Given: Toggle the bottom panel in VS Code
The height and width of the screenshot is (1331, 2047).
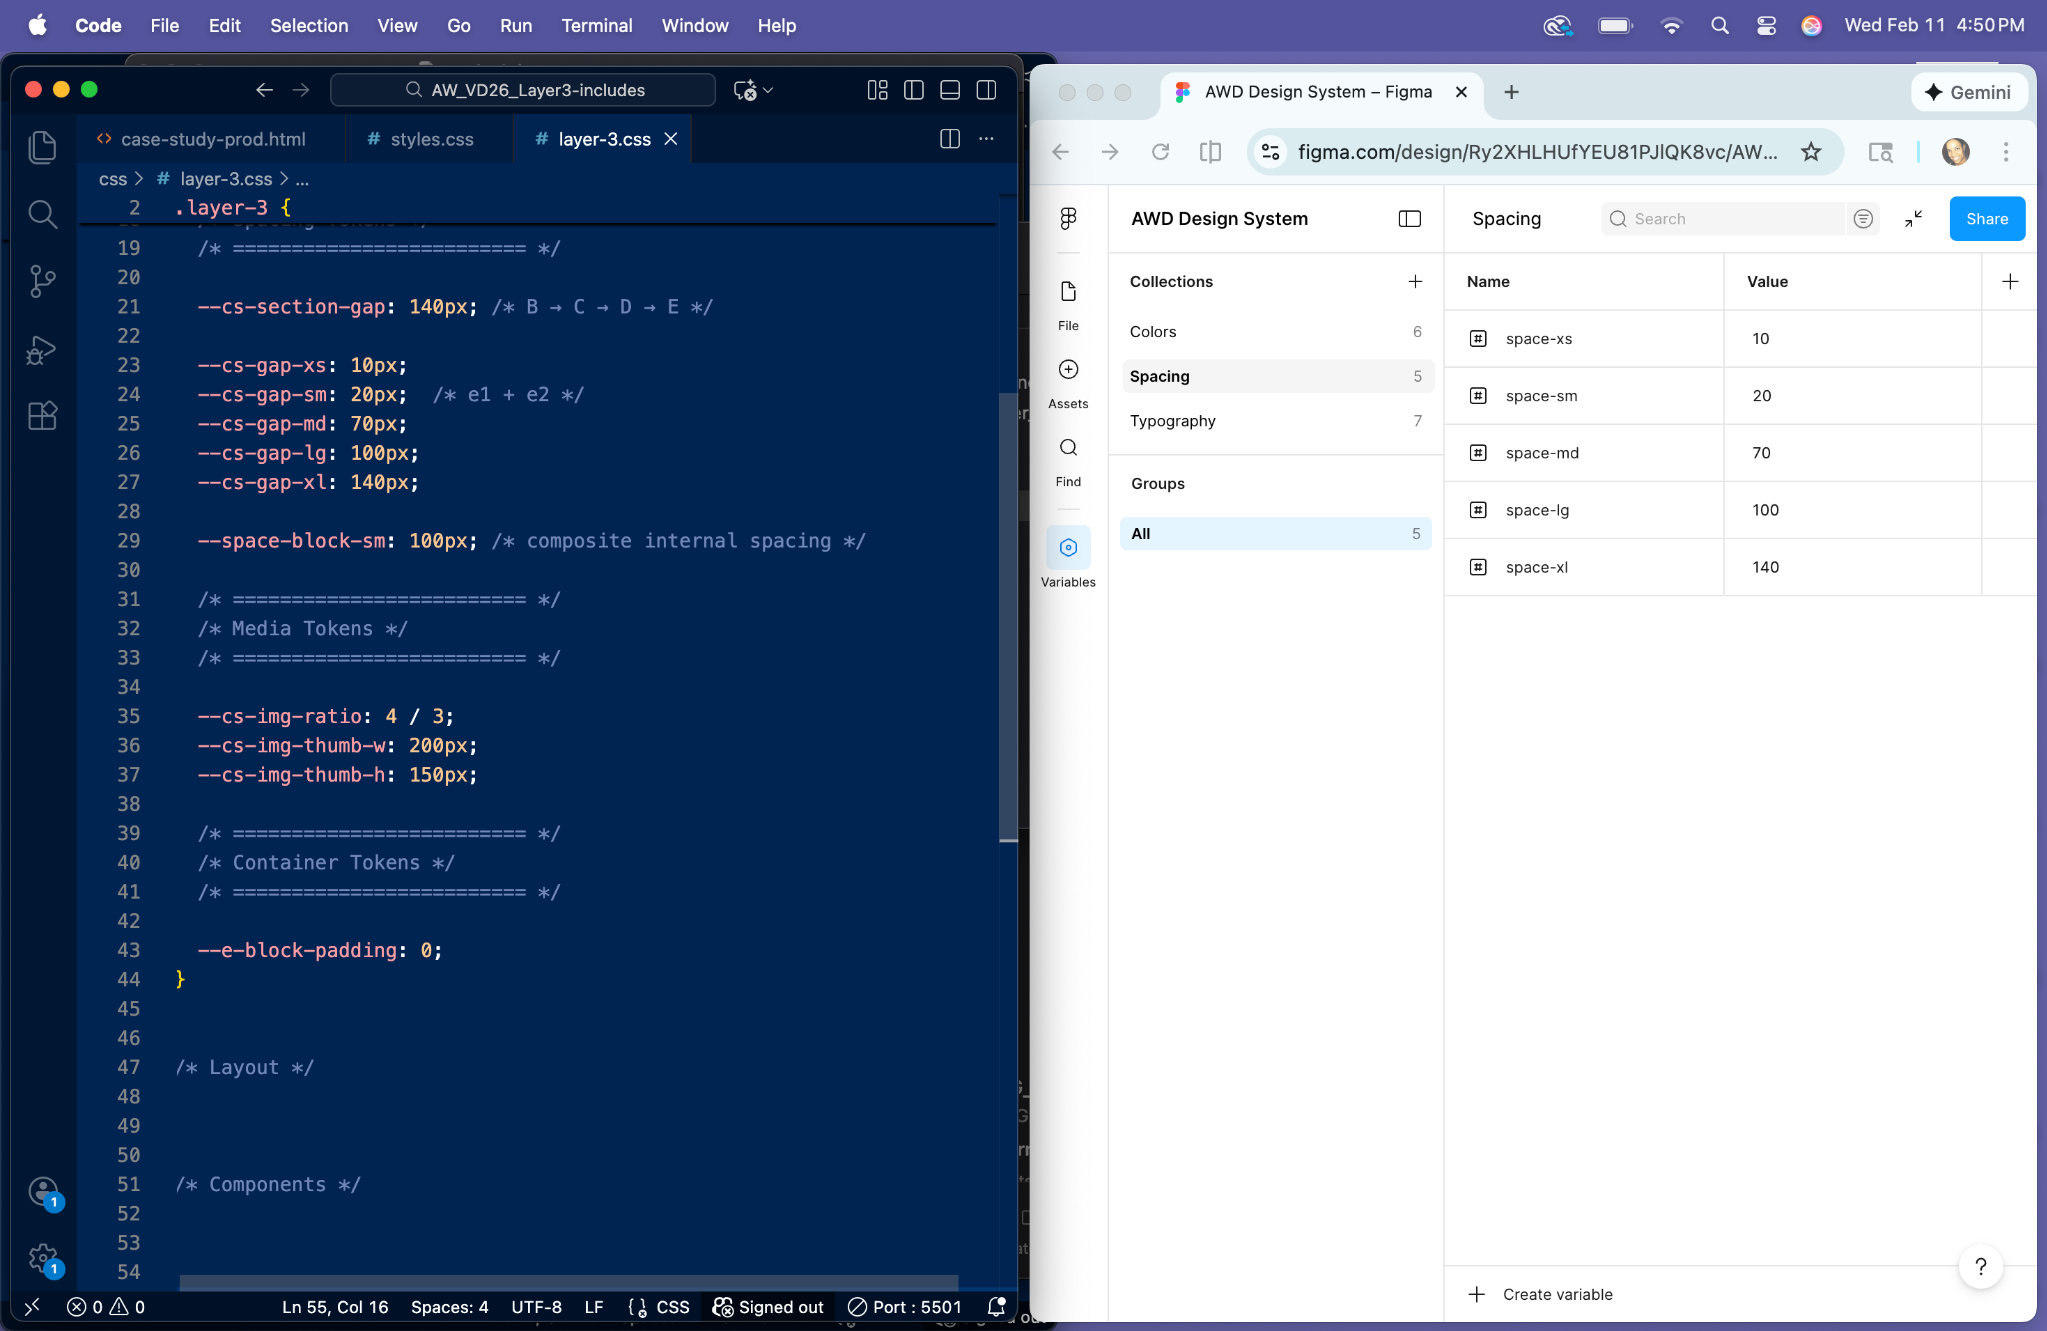Looking at the screenshot, I should point(948,89).
